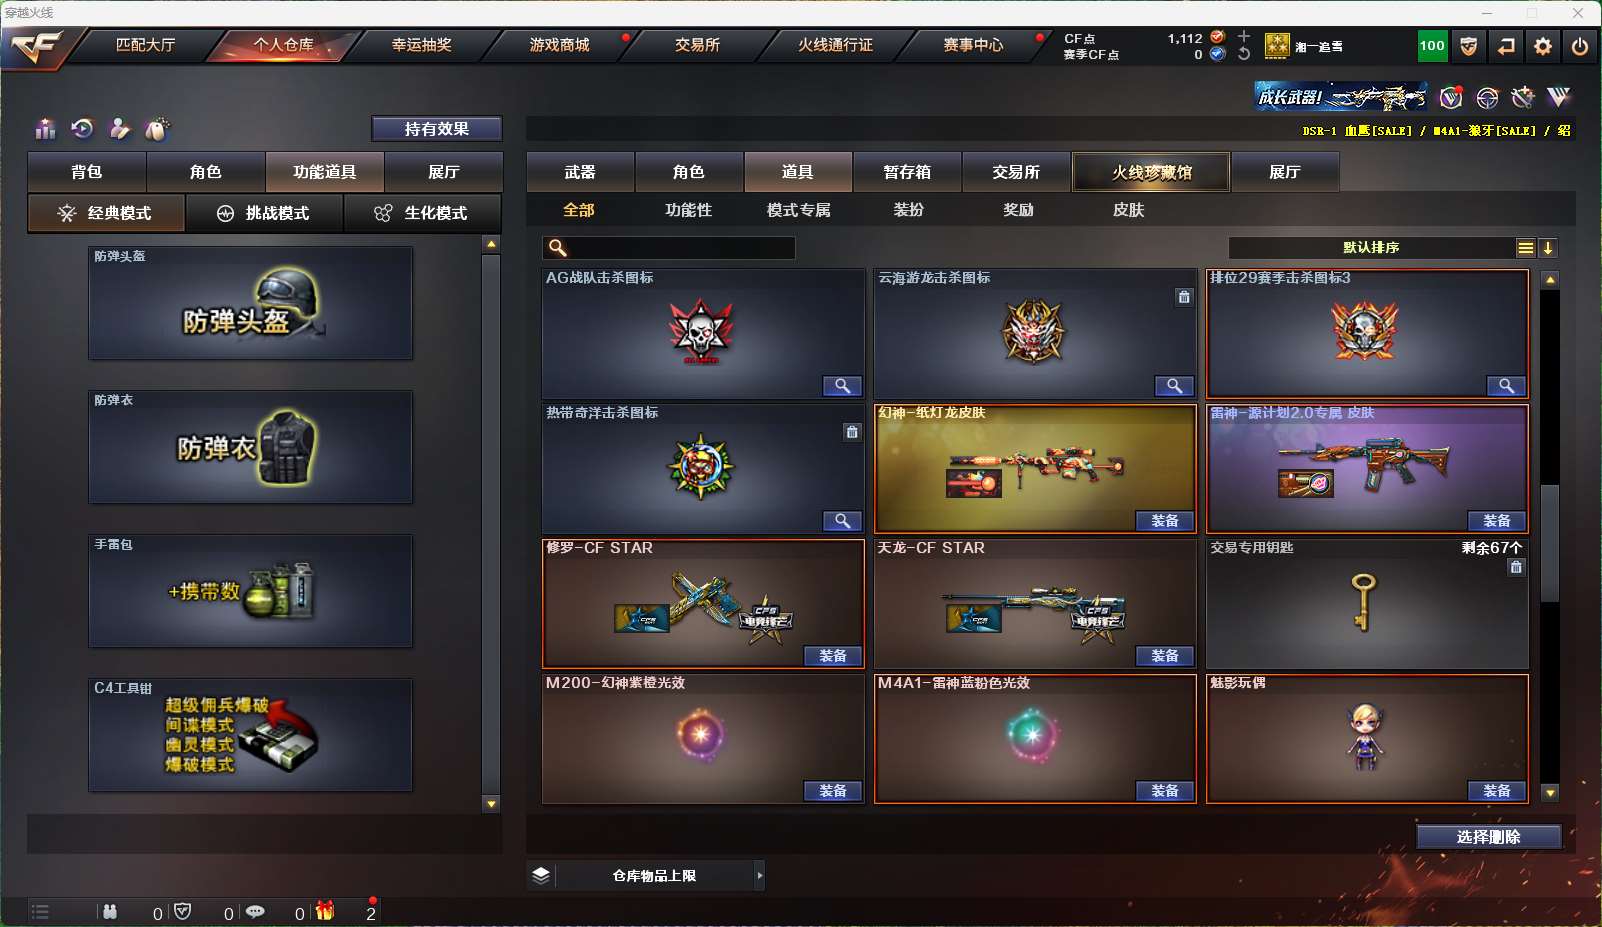Expand the 仓库物品上限 arrow
This screenshot has height=927, width=1602.
[760, 875]
